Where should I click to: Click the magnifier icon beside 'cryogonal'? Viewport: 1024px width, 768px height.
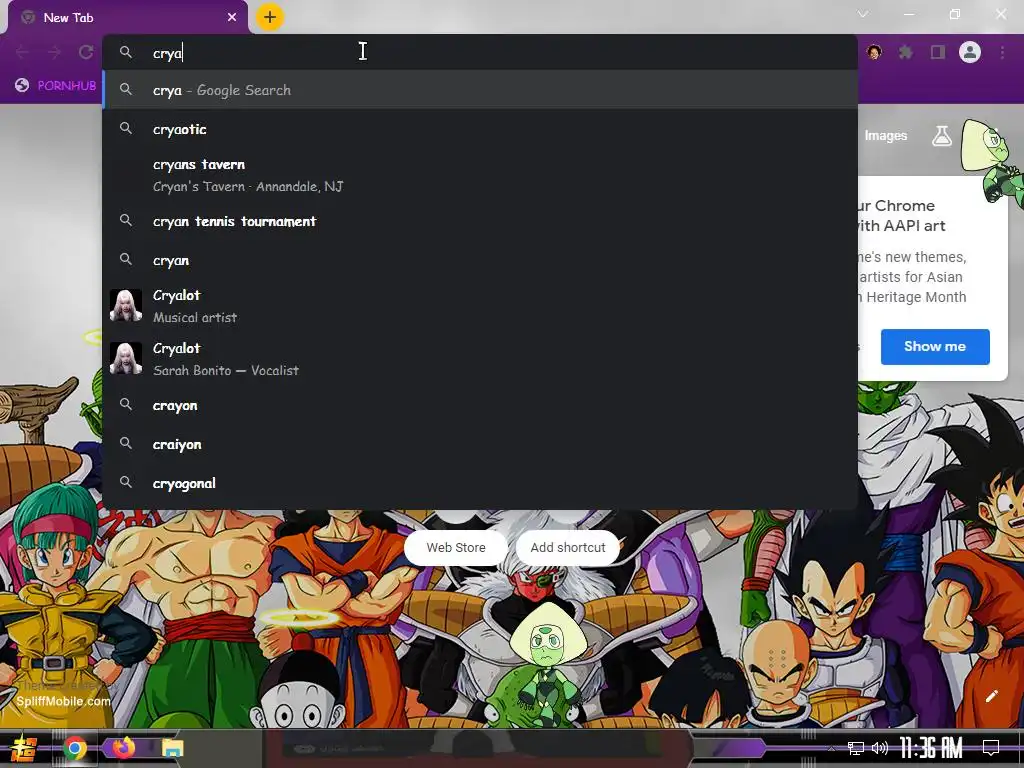tap(126, 482)
